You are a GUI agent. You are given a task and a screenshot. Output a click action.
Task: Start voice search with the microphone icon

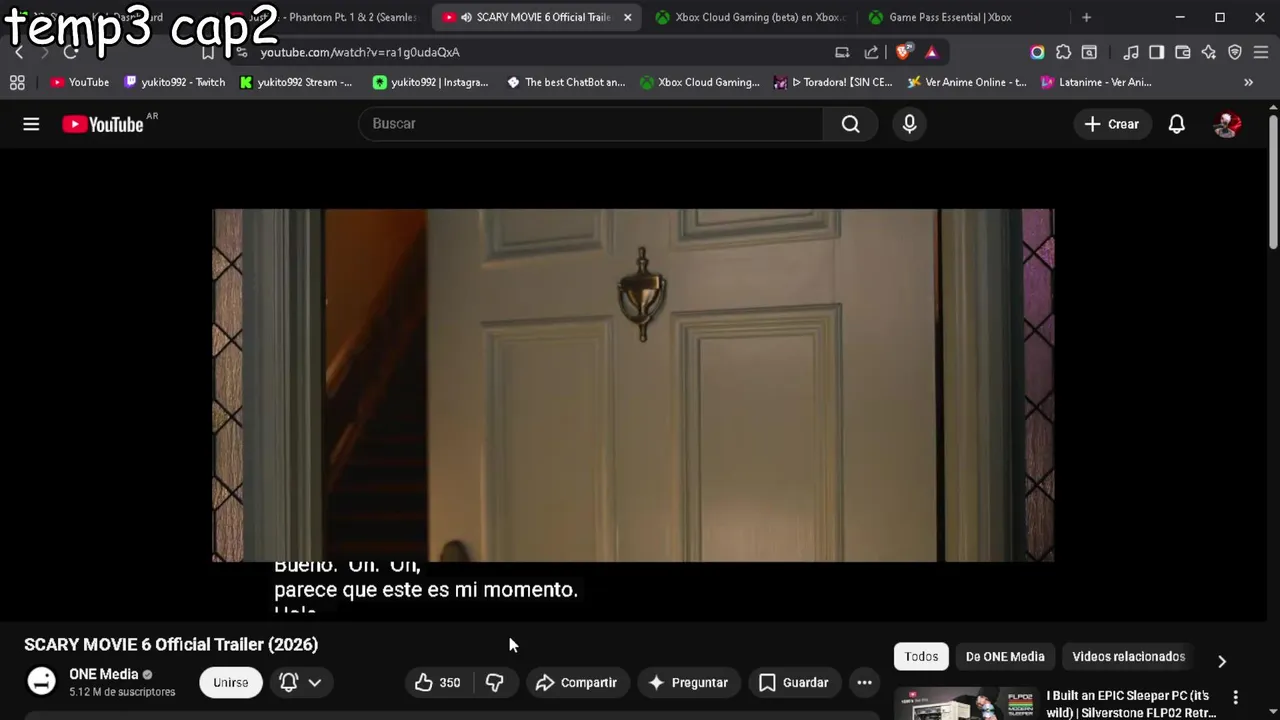pyautogui.click(x=909, y=124)
